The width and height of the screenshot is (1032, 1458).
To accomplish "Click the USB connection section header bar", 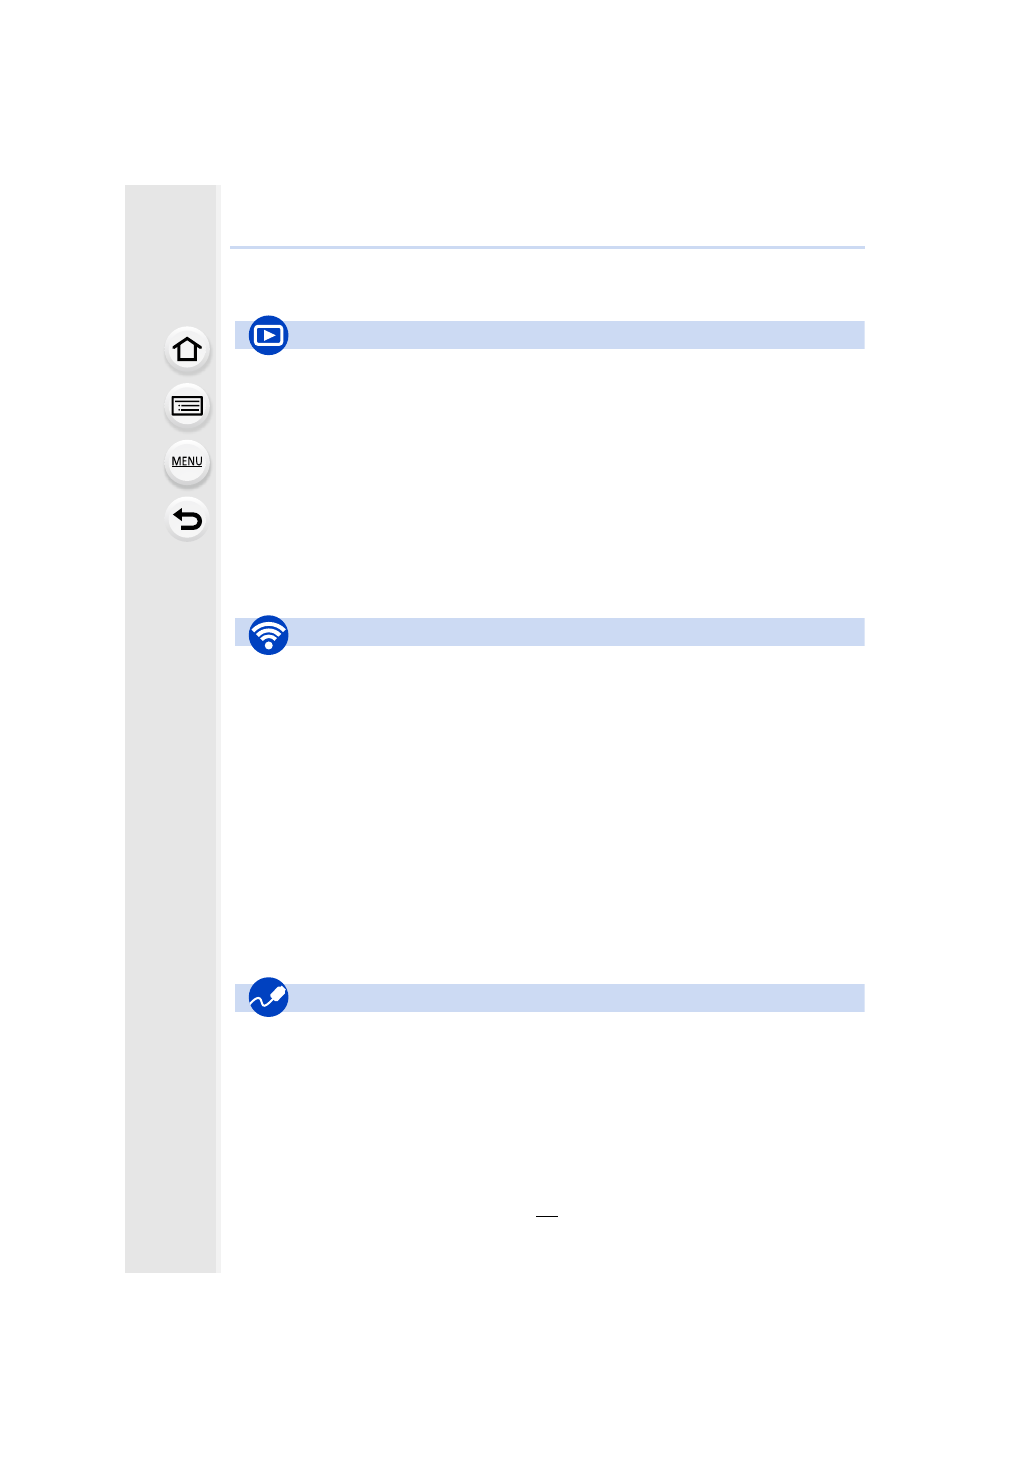I will tap(575, 998).
